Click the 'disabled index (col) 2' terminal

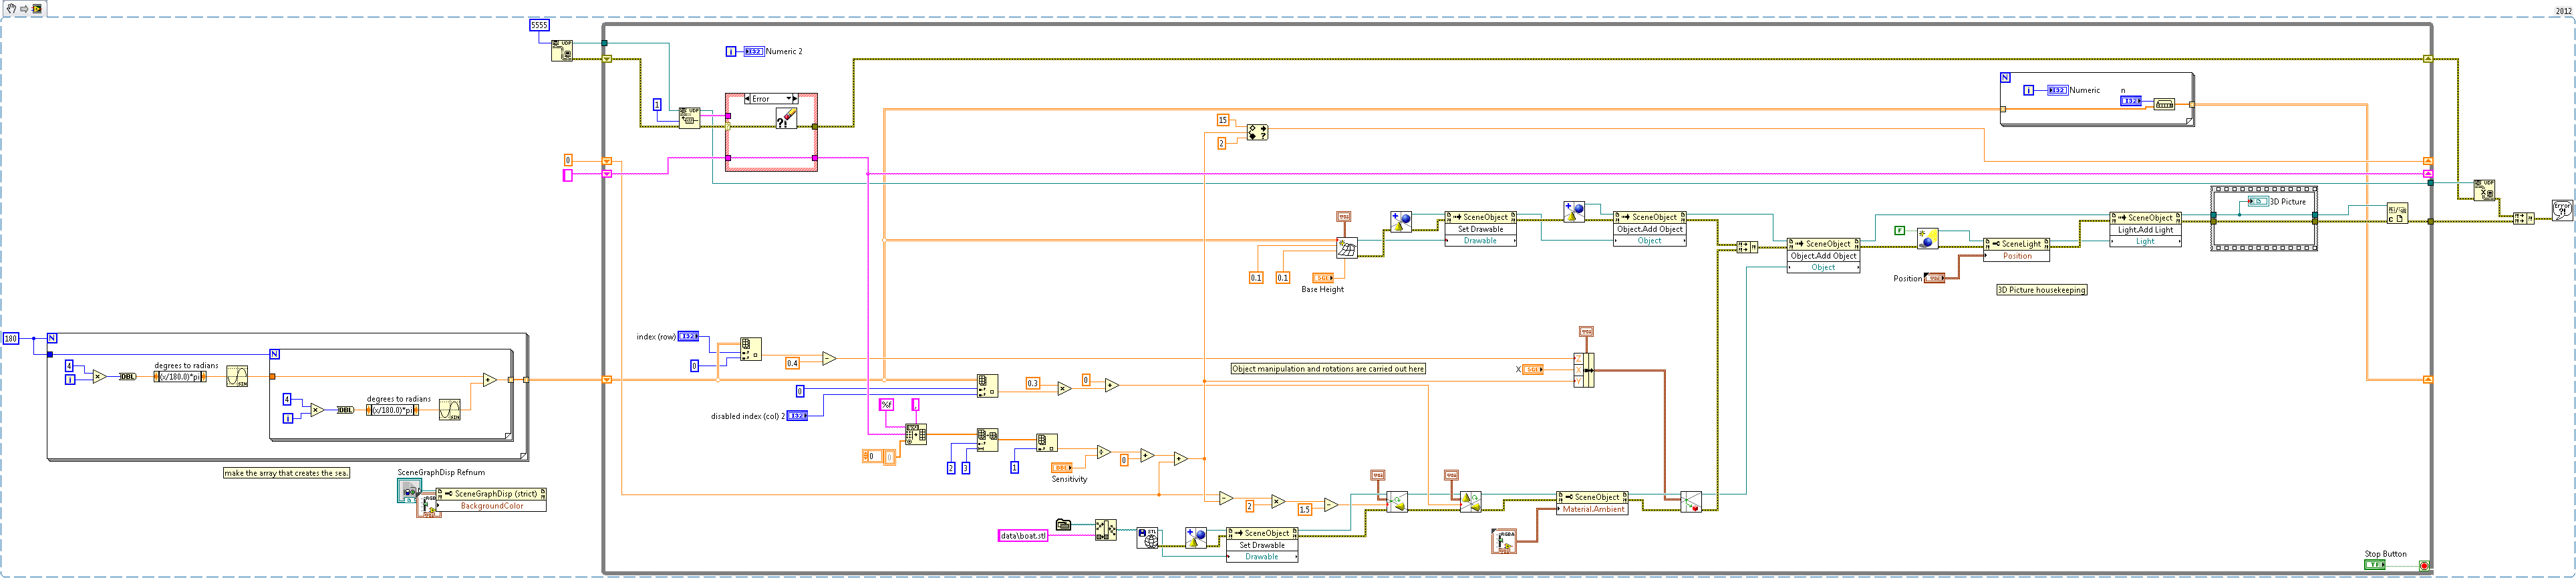coord(797,416)
